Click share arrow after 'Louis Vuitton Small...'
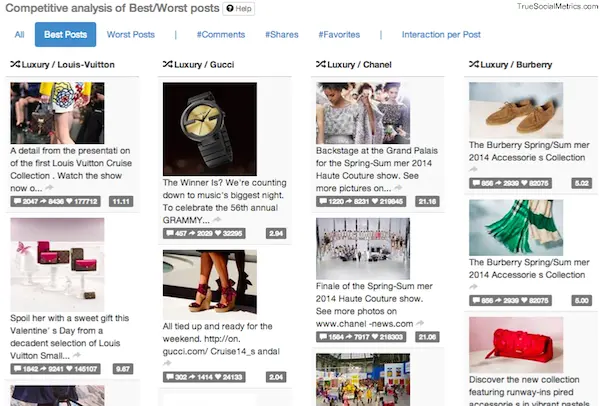This screenshot has width=600, height=406. (x=77, y=355)
